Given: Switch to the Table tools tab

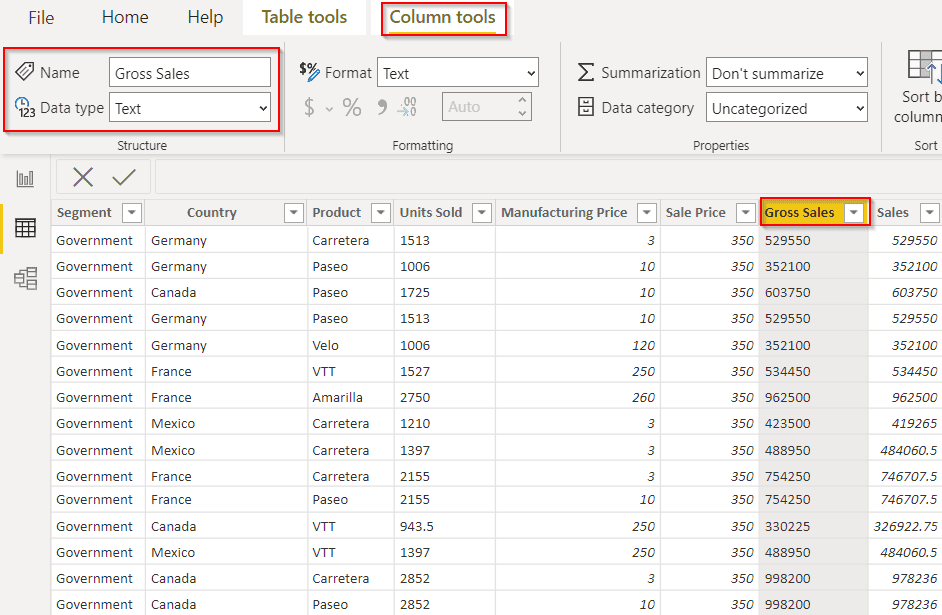Looking at the screenshot, I should pos(305,17).
